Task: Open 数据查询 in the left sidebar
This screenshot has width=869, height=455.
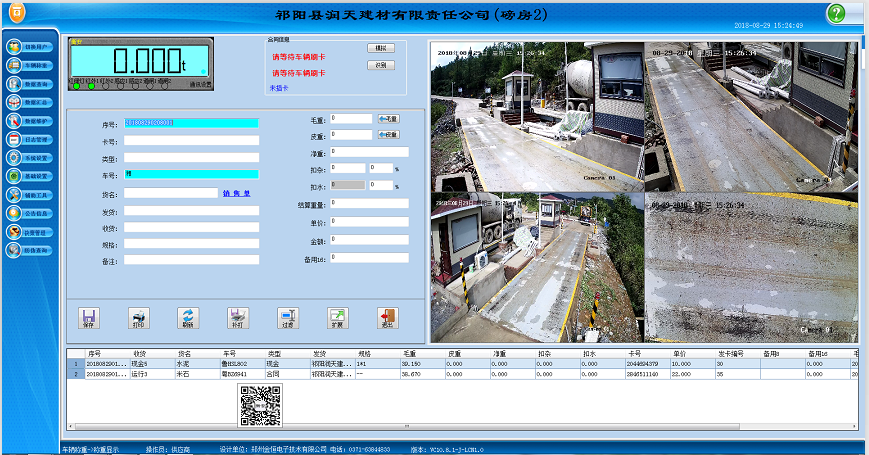Action: pyautogui.click(x=30, y=83)
